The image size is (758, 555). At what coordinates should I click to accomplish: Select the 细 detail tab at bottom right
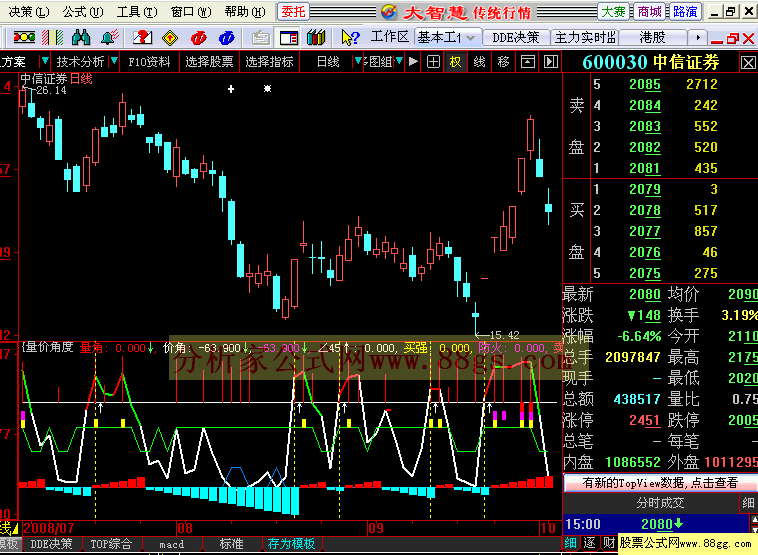click(571, 543)
